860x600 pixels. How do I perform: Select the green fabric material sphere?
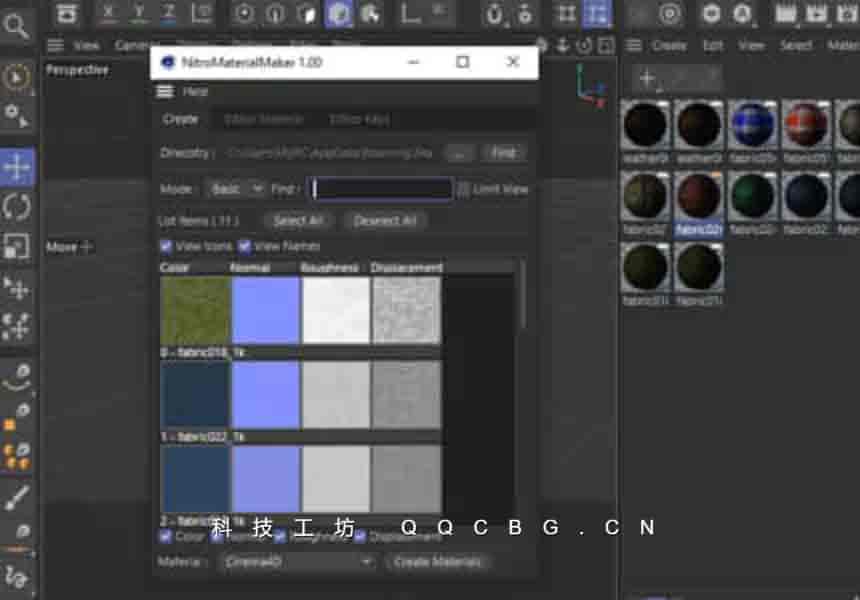[x=752, y=196]
